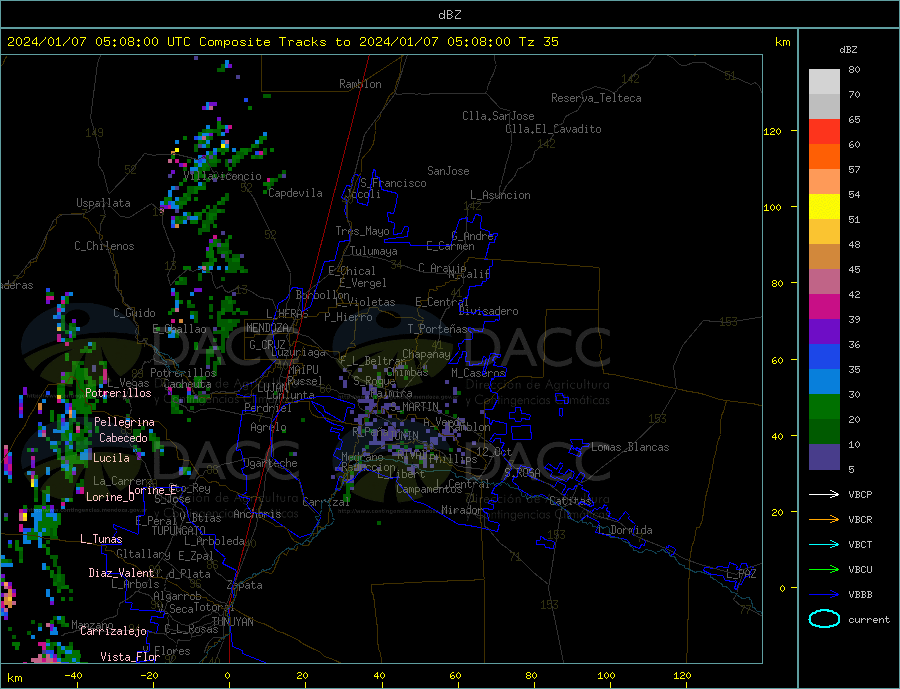Select the Clla.SanJose label
Image resolution: width=900 pixels, height=689 pixels.
point(498,117)
